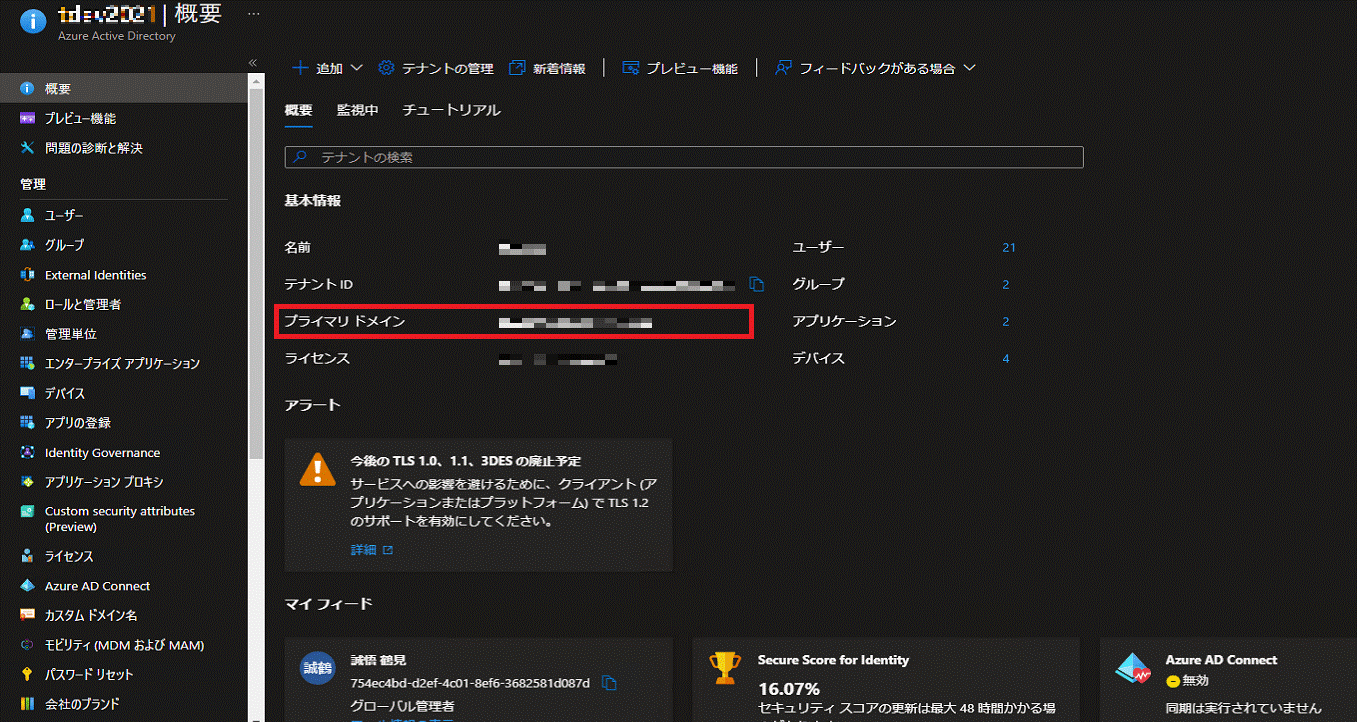Image resolution: width=1357 pixels, height=722 pixels.
Task: Collapse the left sidebar with chevron
Action: point(253,63)
